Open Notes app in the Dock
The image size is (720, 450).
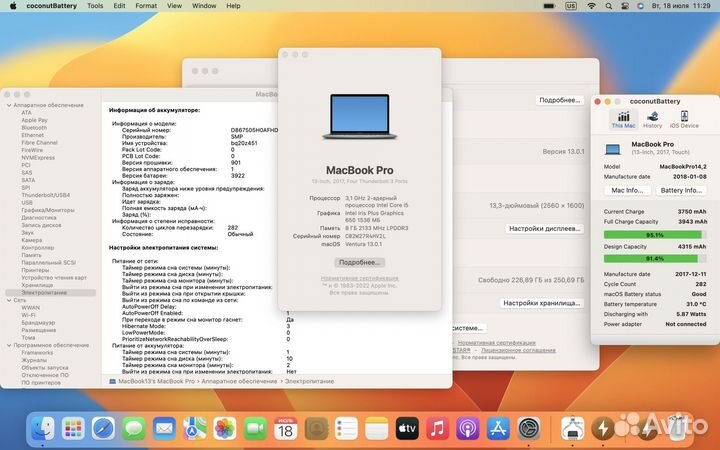[x=377, y=429]
